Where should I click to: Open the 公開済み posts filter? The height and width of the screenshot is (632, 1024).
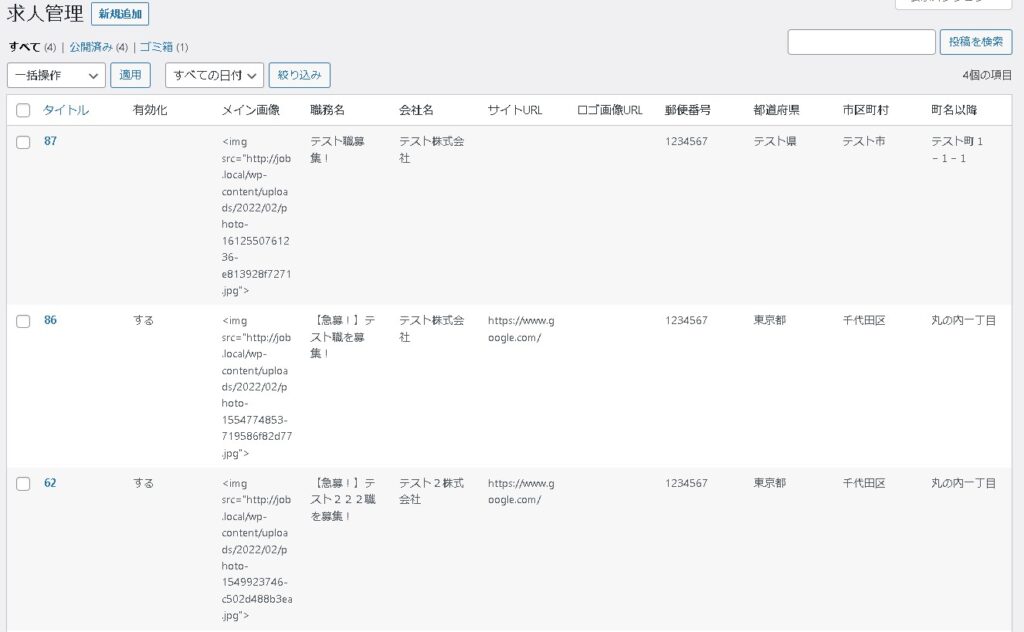91,47
